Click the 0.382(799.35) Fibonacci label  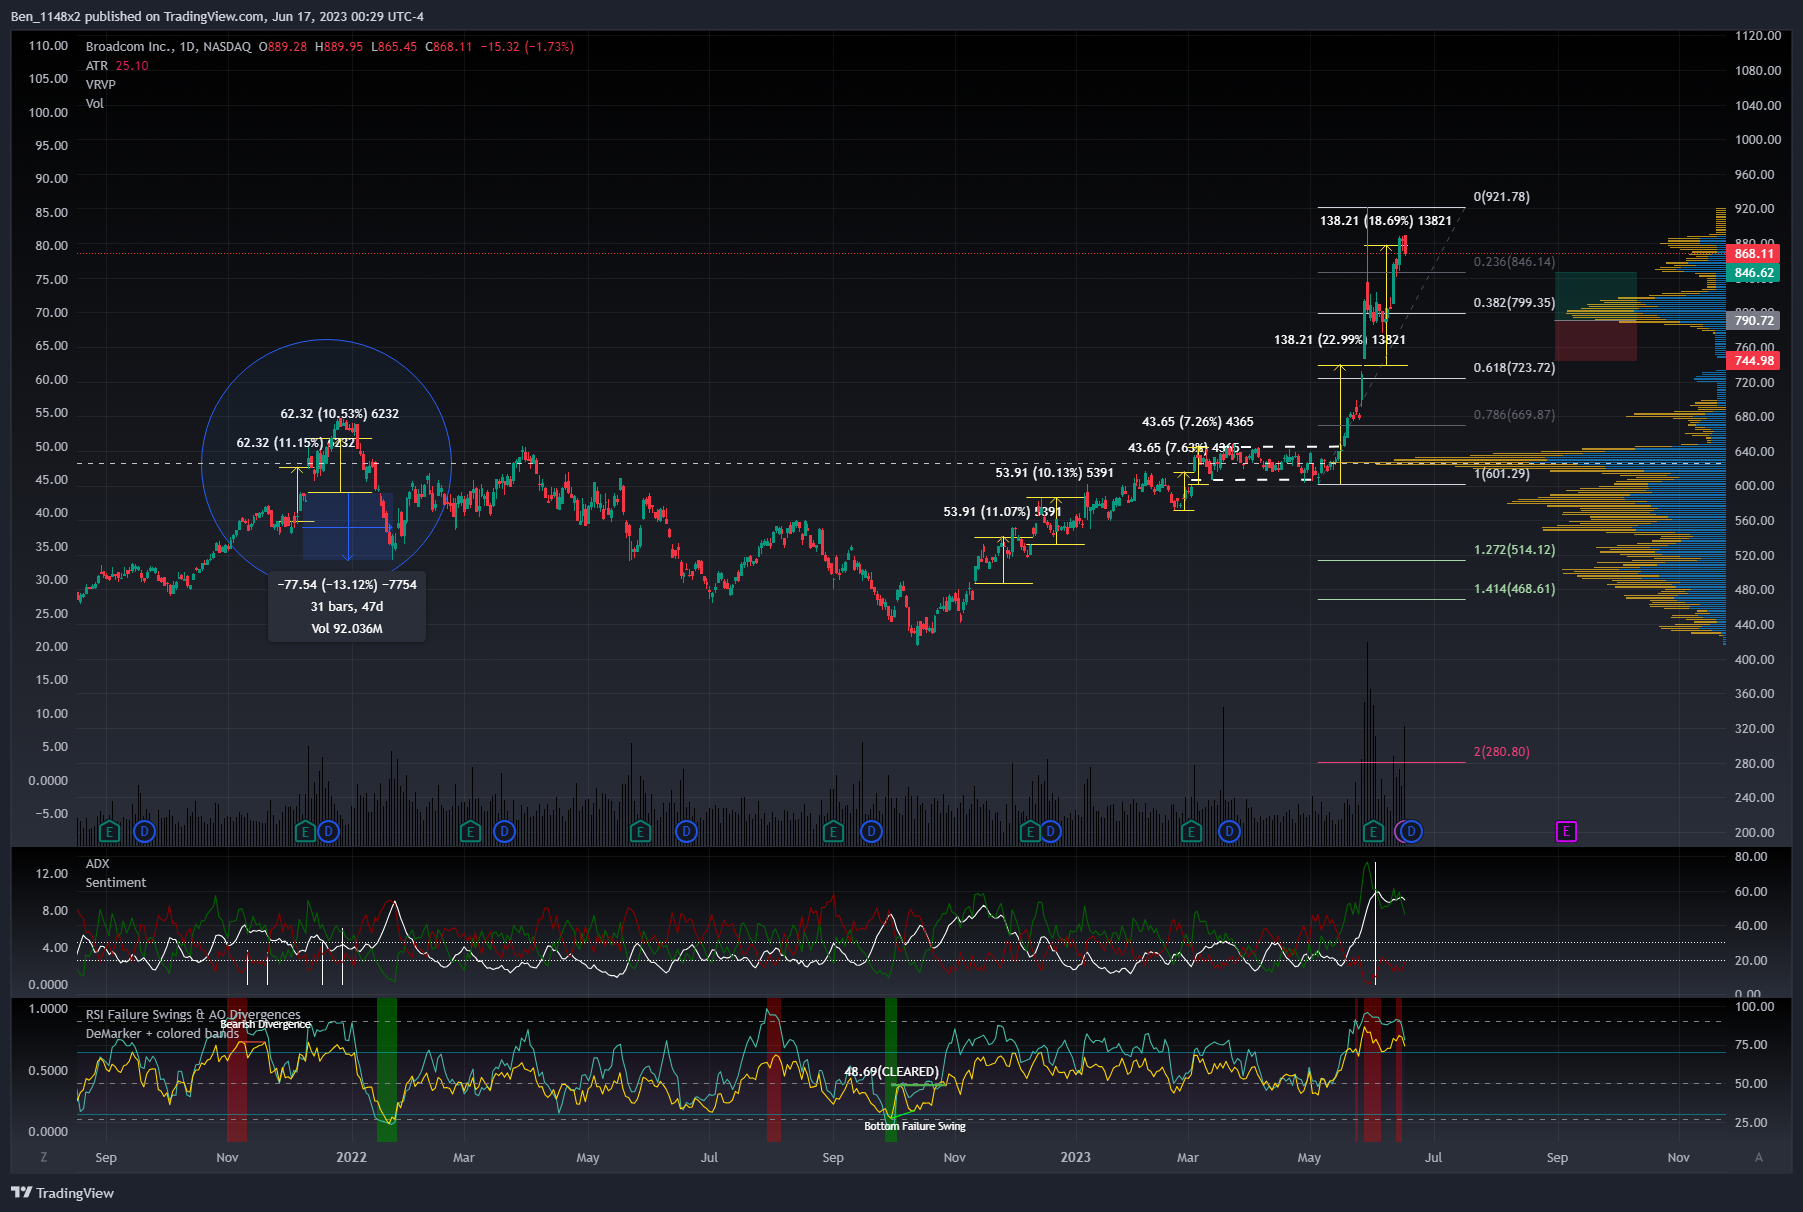[1514, 303]
